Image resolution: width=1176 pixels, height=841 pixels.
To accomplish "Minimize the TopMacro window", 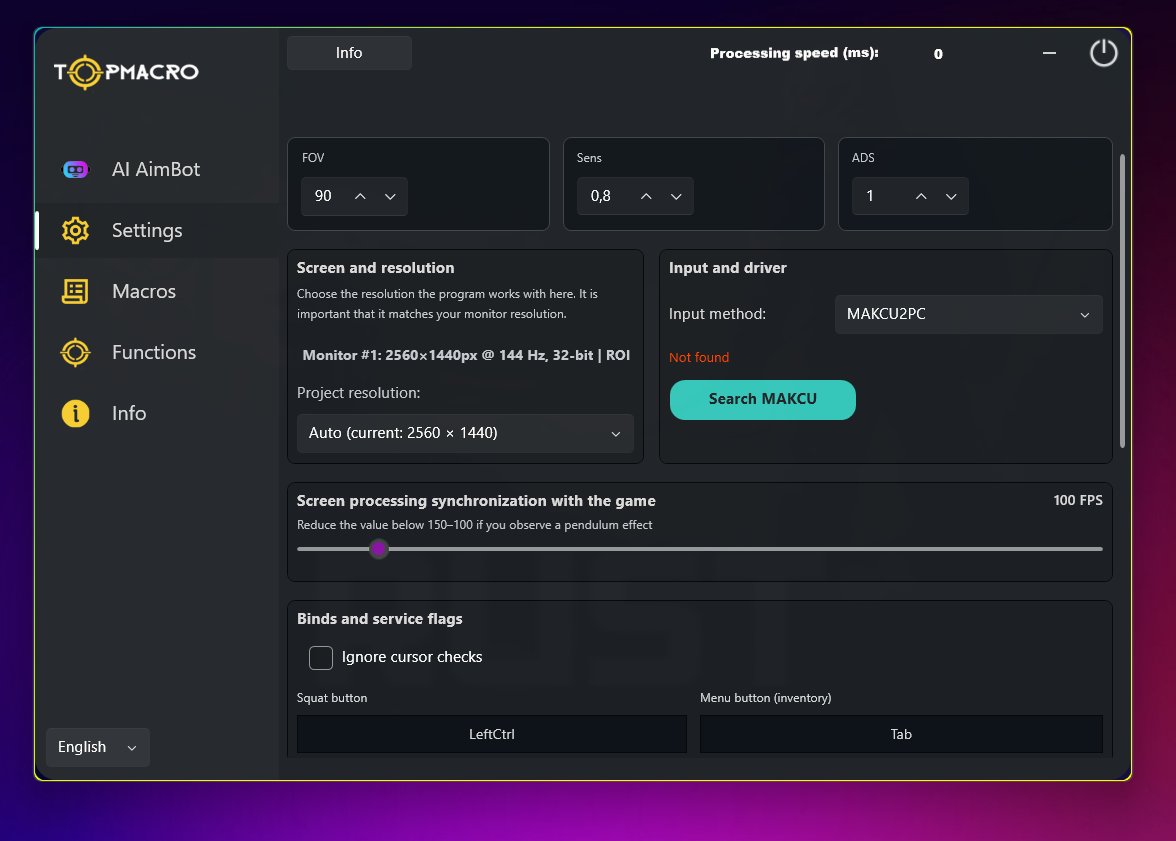I will [1049, 53].
